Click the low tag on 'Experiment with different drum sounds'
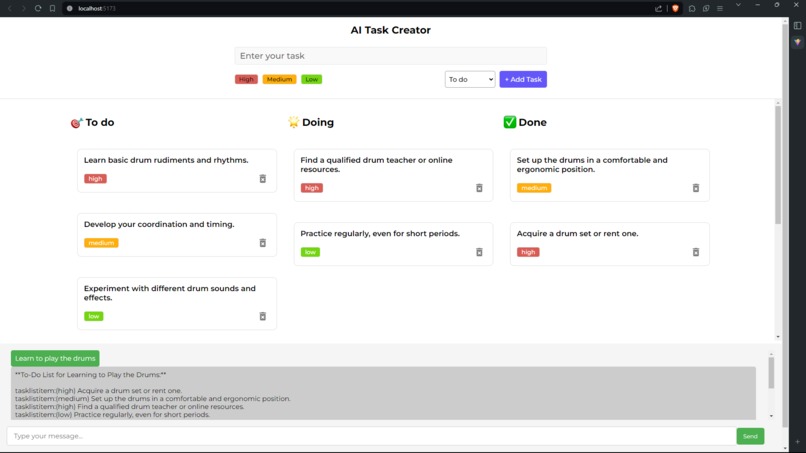Viewport: 806px width, 453px height. click(x=94, y=316)
